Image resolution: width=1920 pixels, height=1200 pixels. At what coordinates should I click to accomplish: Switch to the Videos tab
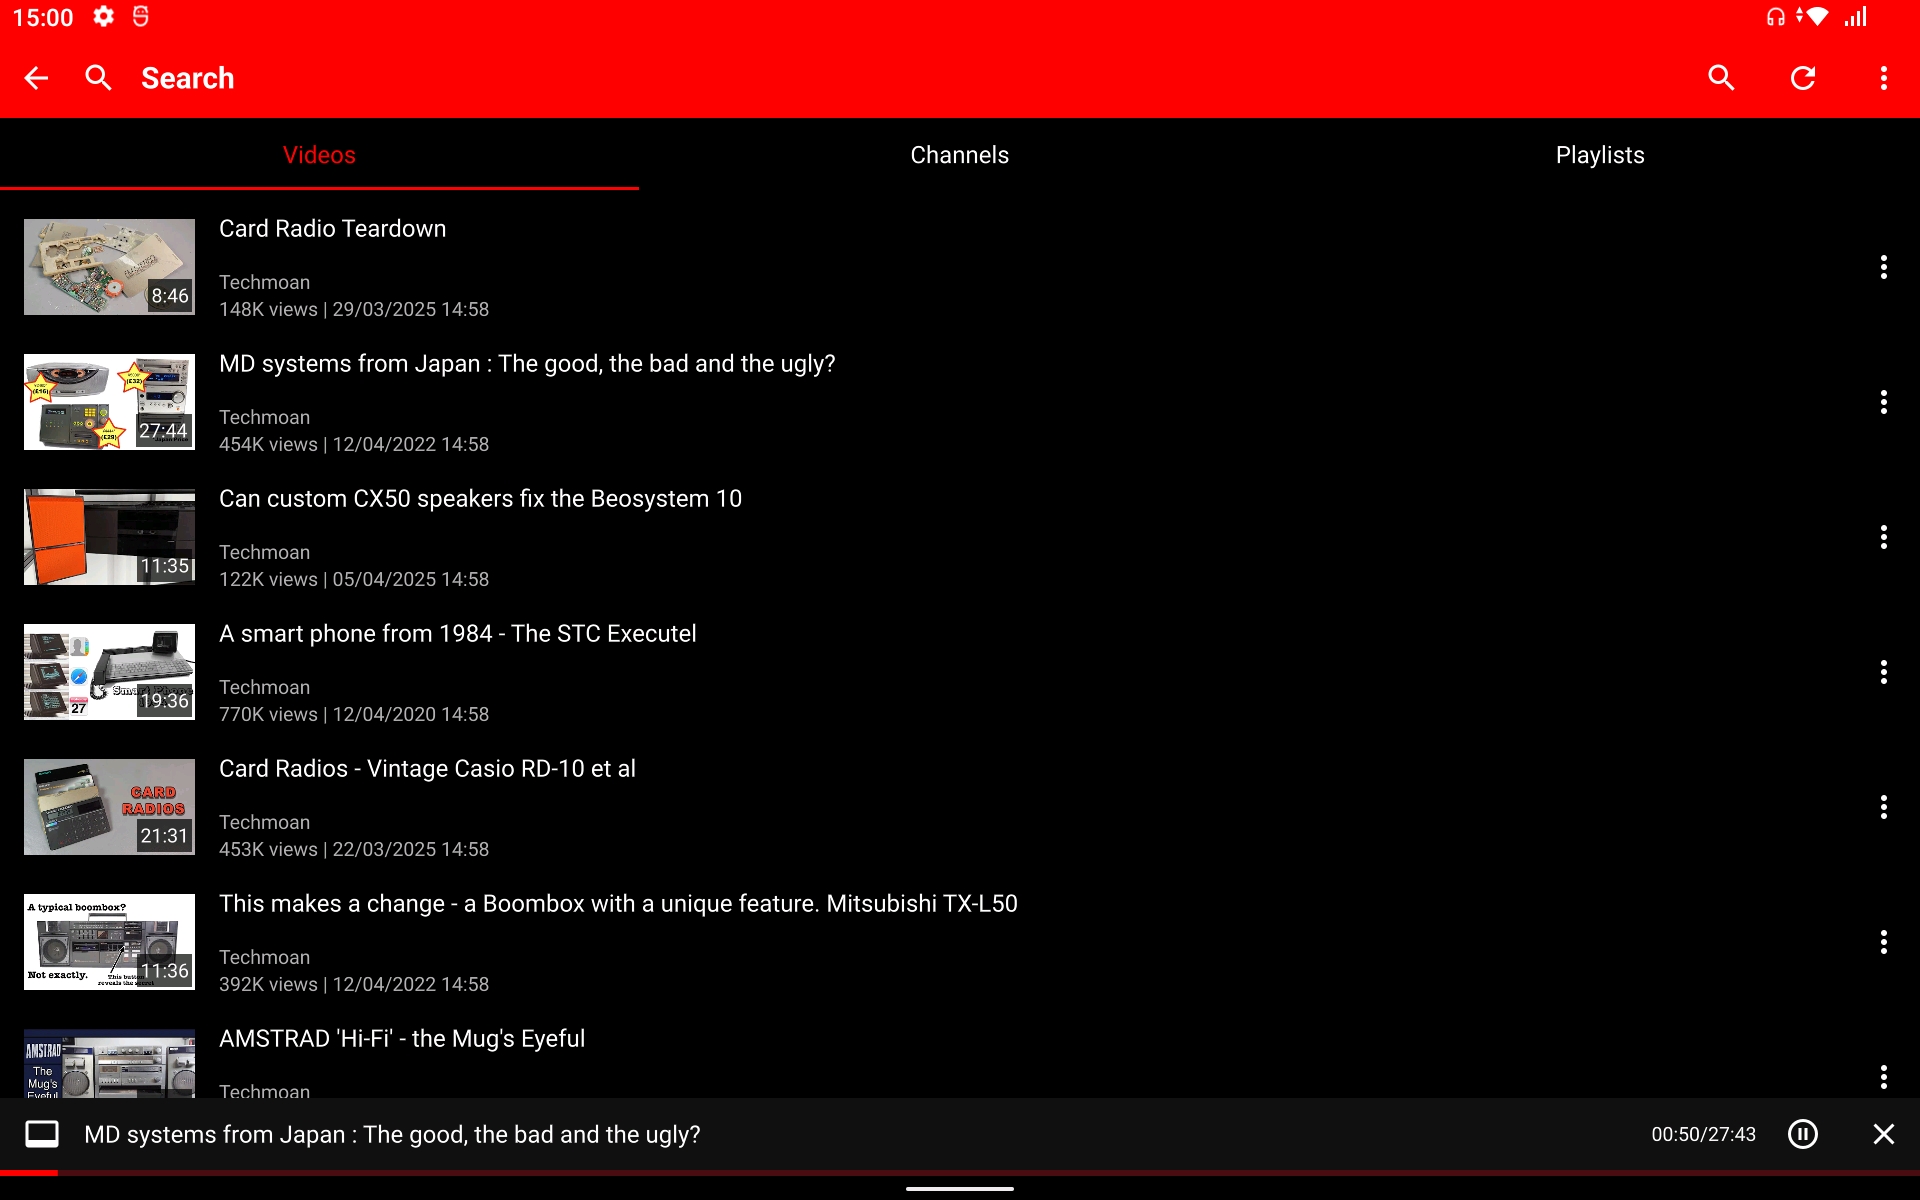[319, 155]
